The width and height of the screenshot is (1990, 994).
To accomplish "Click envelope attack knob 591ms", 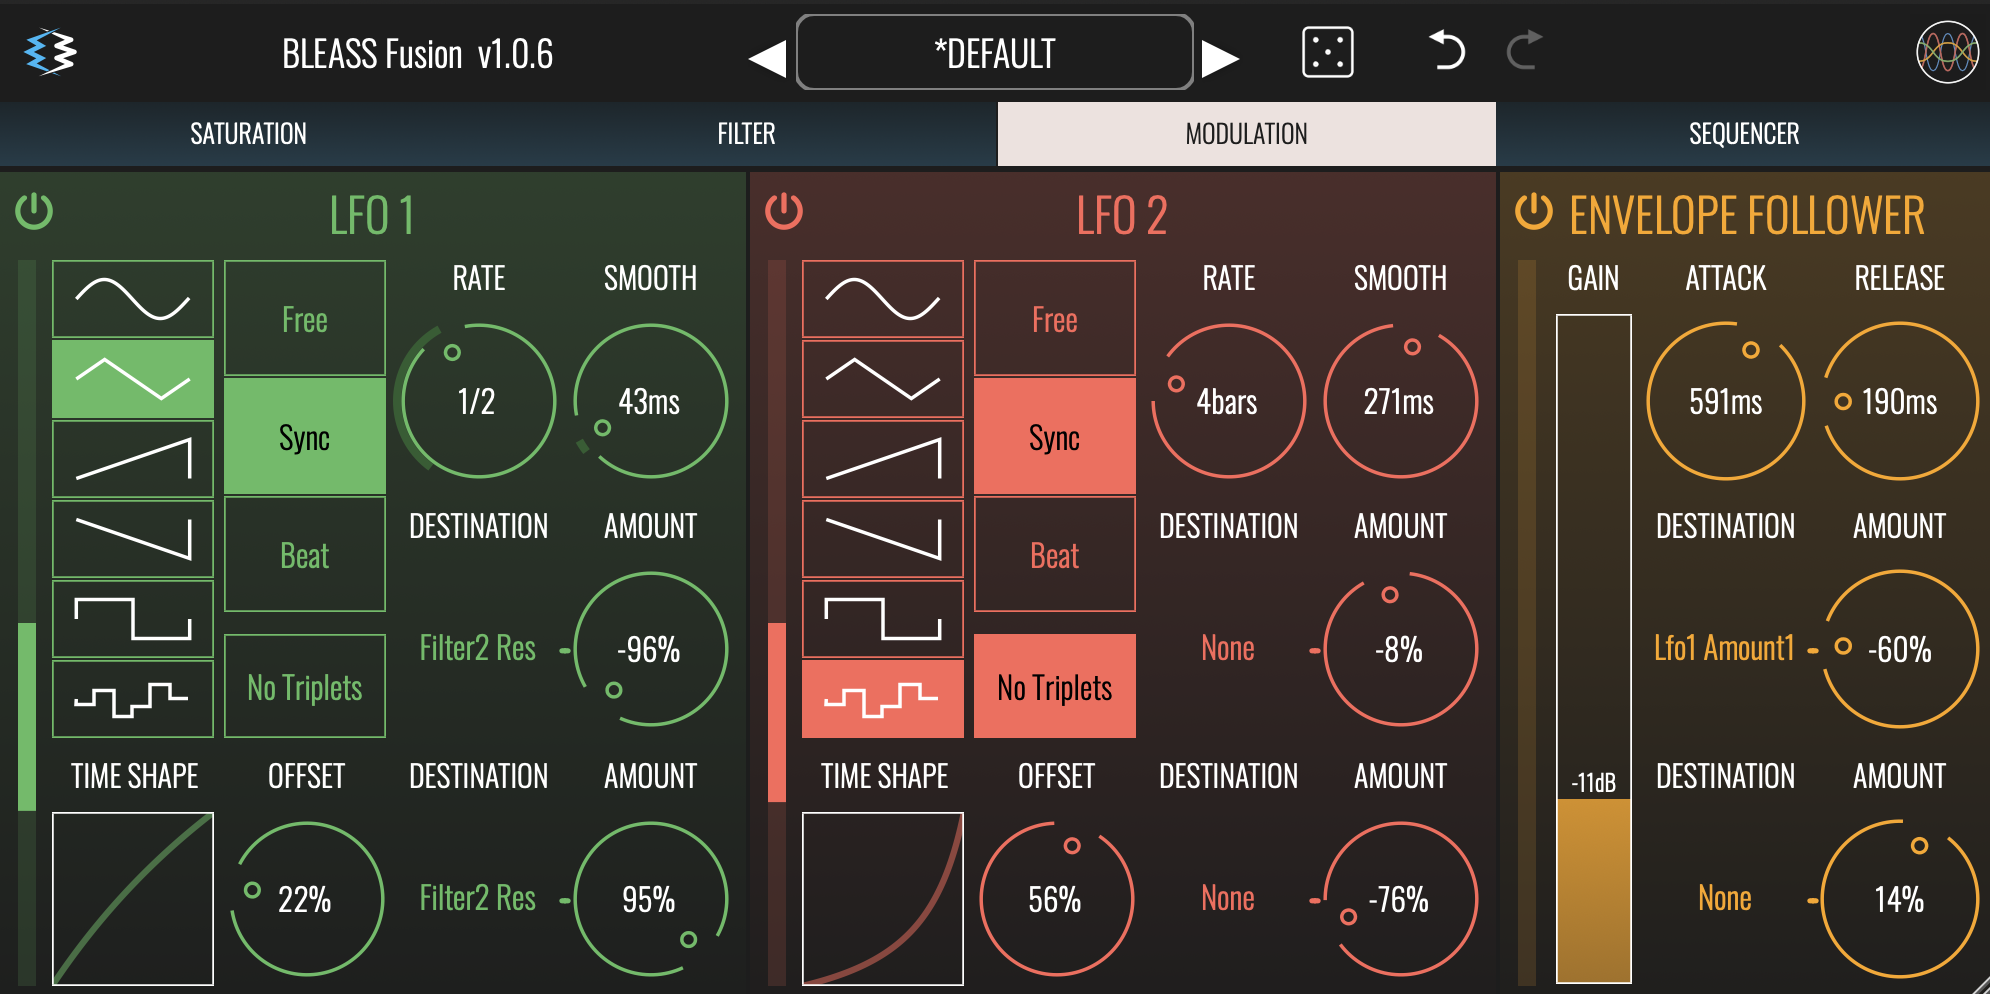I will pos(1726,401).
